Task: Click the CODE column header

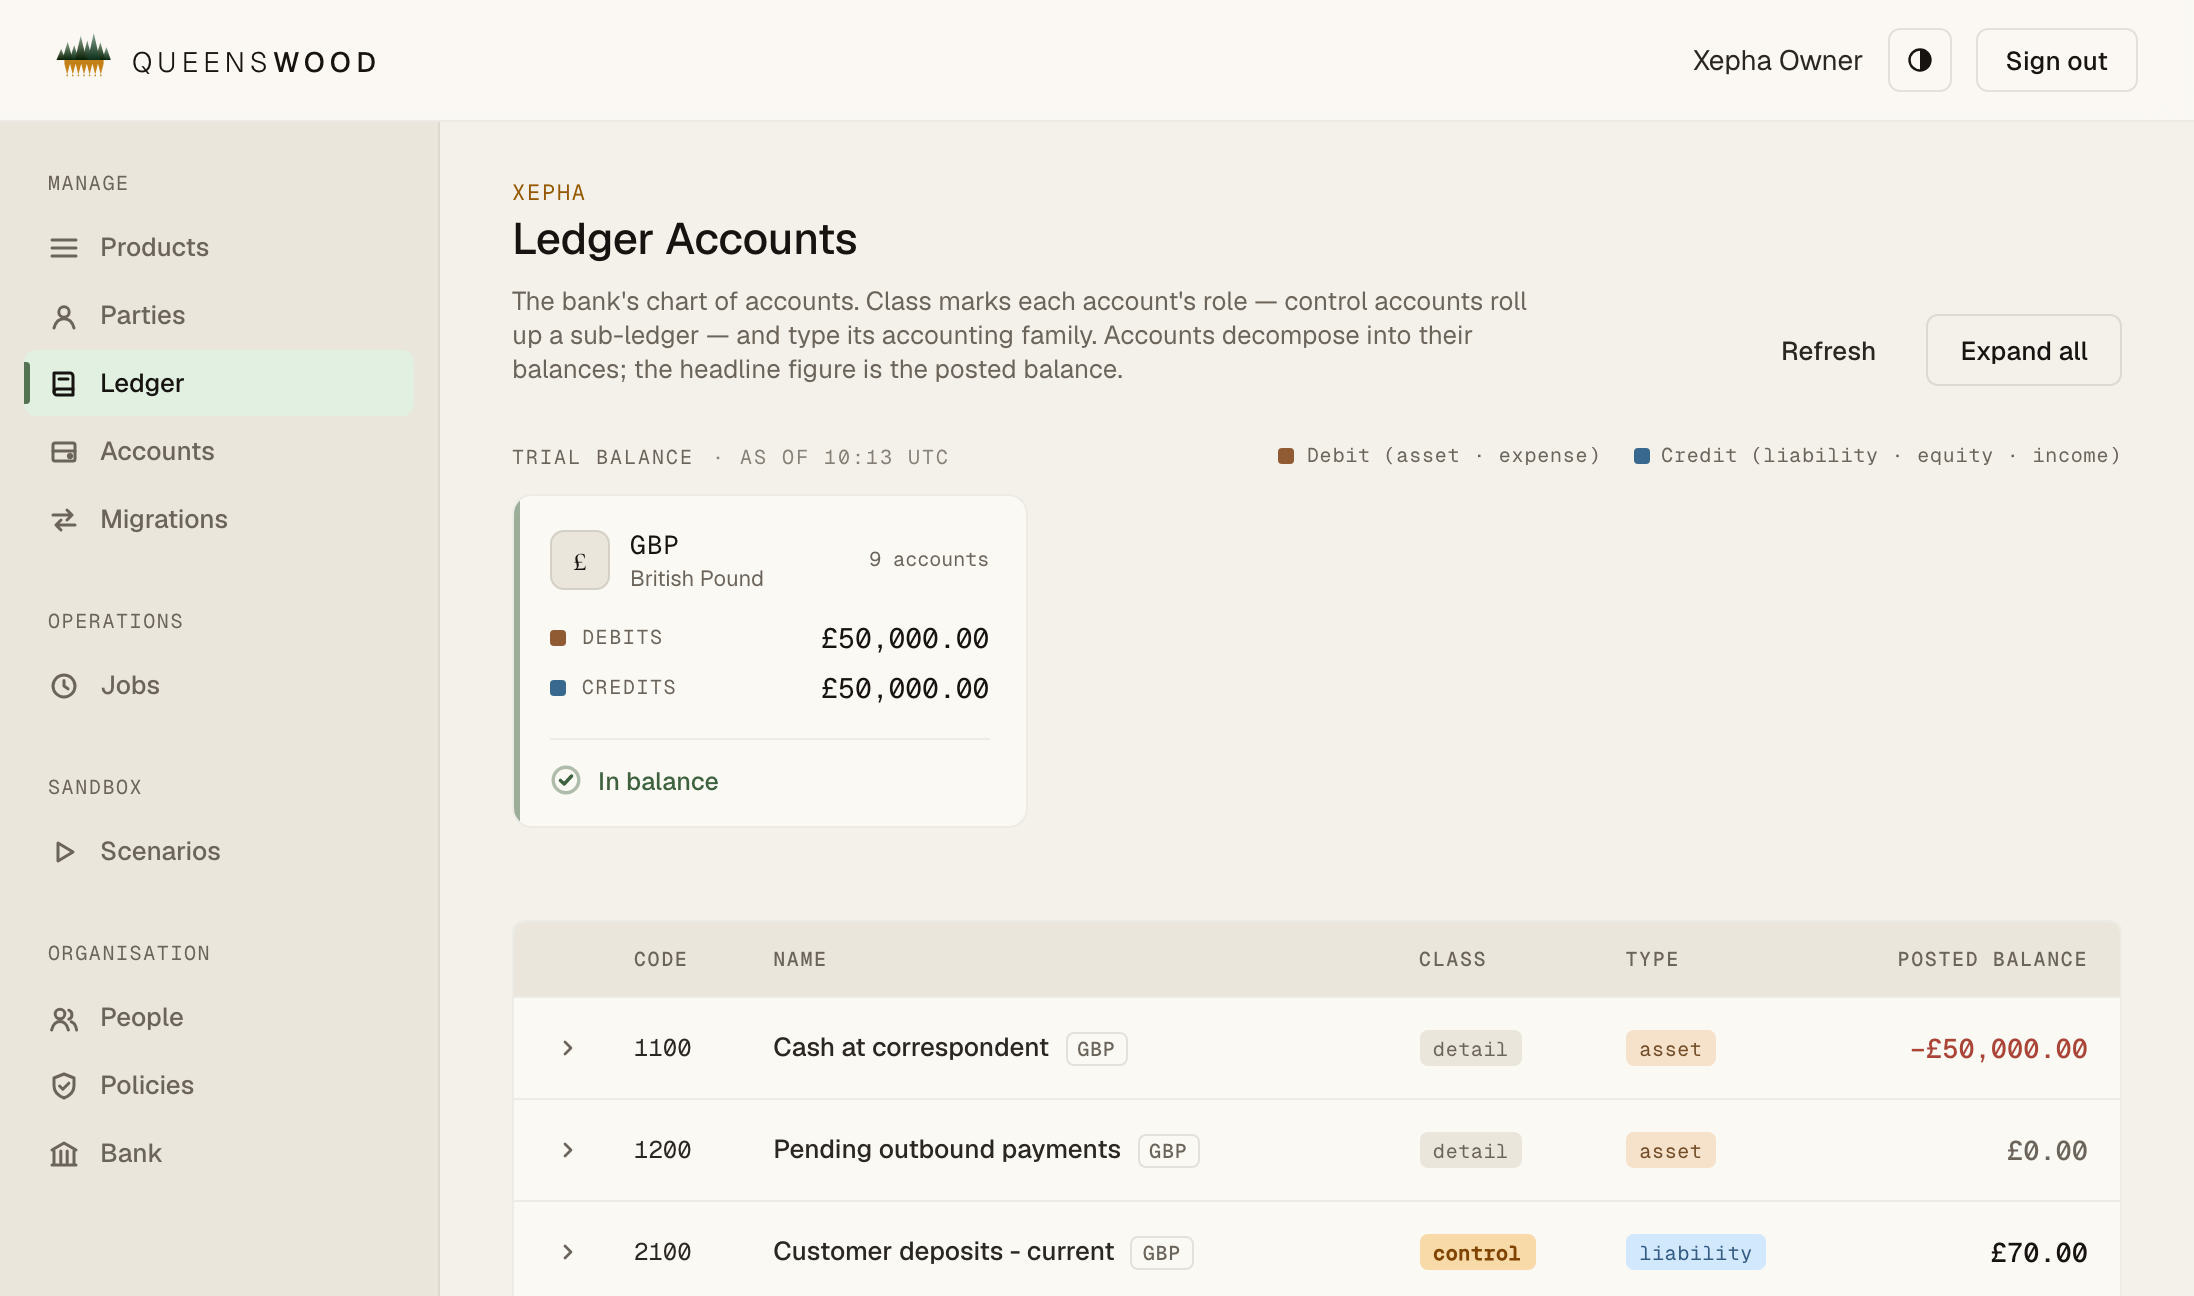Action: tap(660, 960)
